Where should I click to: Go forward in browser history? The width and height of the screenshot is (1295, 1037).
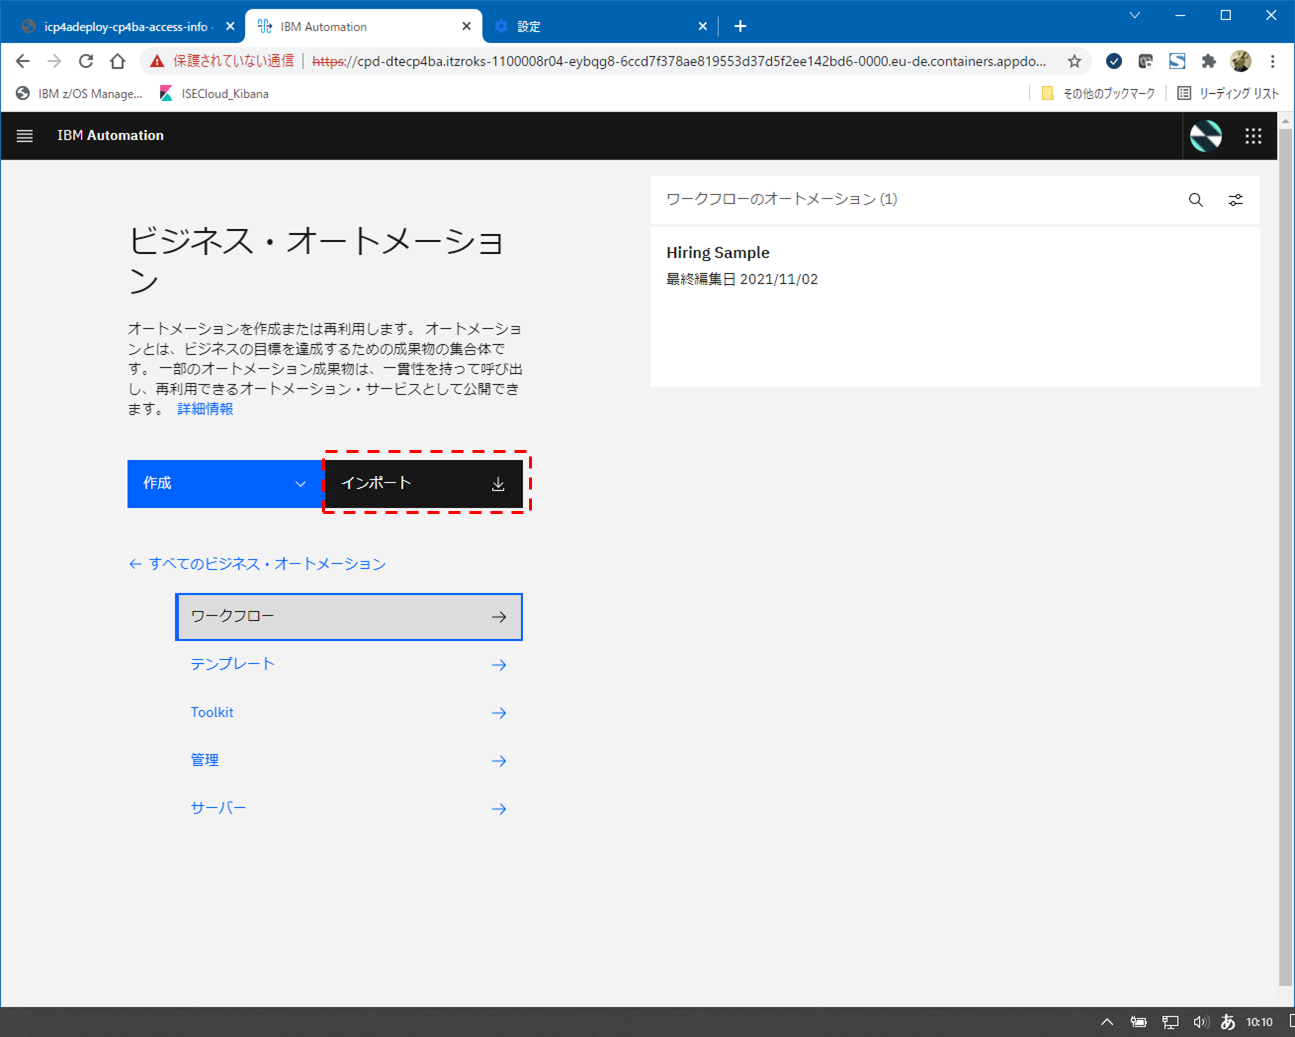point(54,61)
